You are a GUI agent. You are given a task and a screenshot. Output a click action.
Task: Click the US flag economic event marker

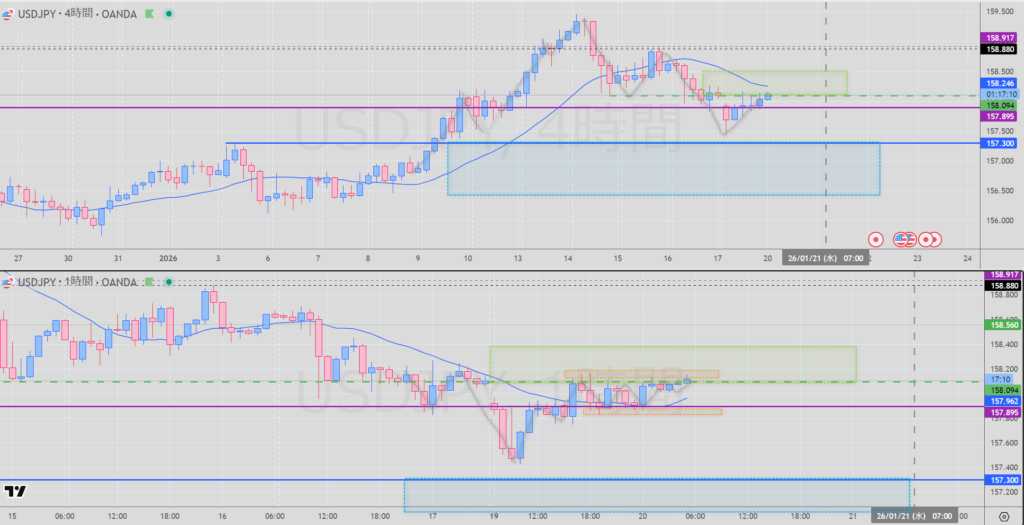(902, 239)
